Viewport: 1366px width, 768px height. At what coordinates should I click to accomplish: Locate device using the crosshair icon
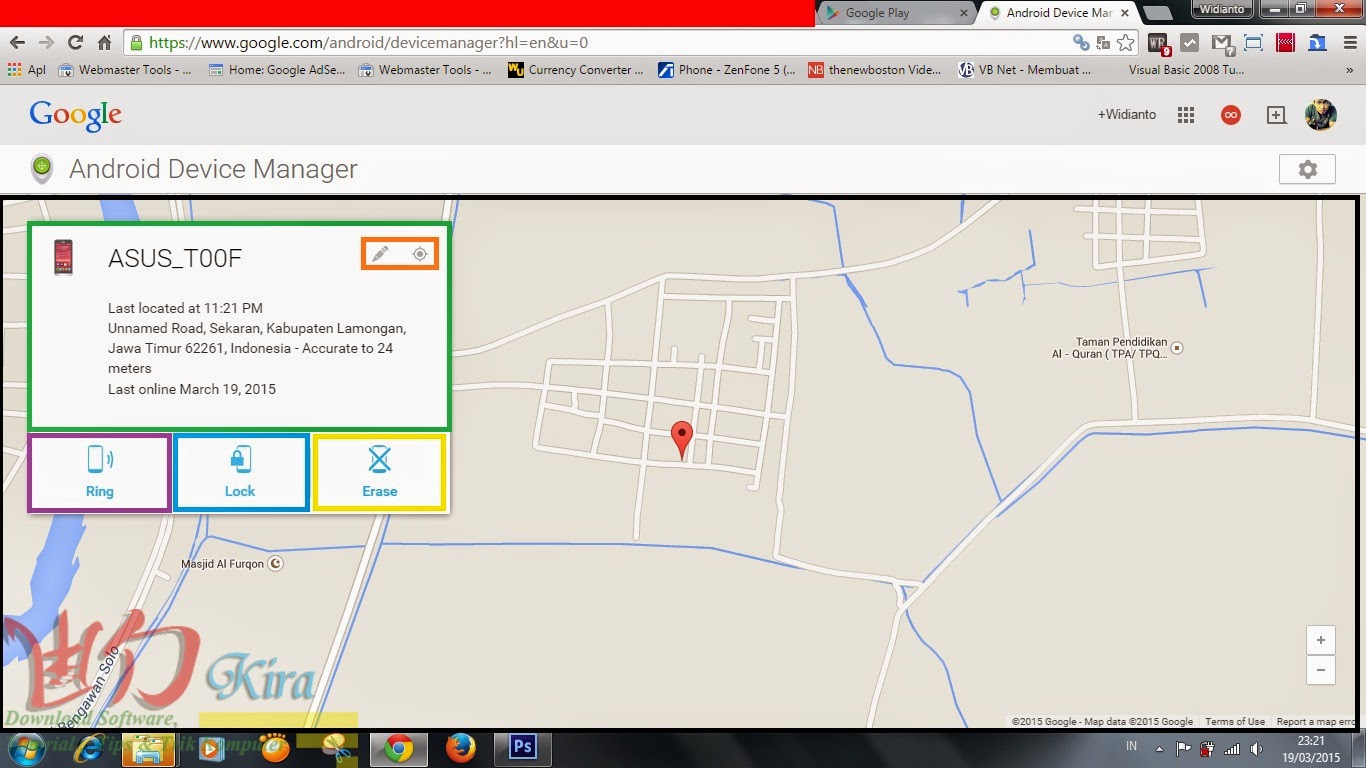pyautogui.click(x=420, y=254)
